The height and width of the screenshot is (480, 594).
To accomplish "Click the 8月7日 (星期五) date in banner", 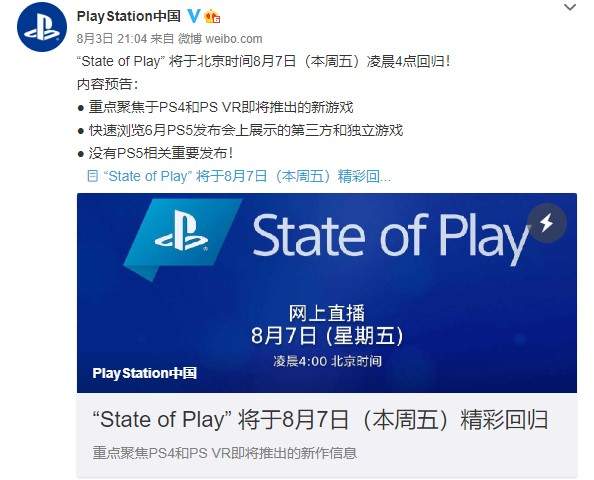I will point(327,335).
